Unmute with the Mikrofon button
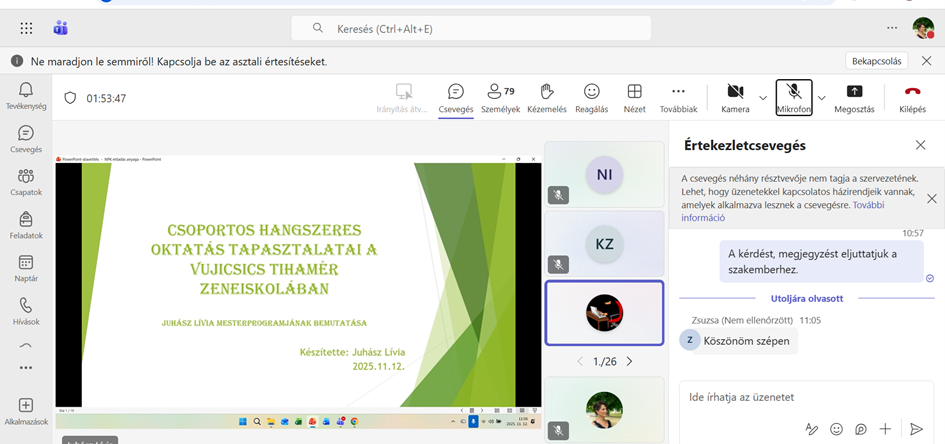 point(793,98)
